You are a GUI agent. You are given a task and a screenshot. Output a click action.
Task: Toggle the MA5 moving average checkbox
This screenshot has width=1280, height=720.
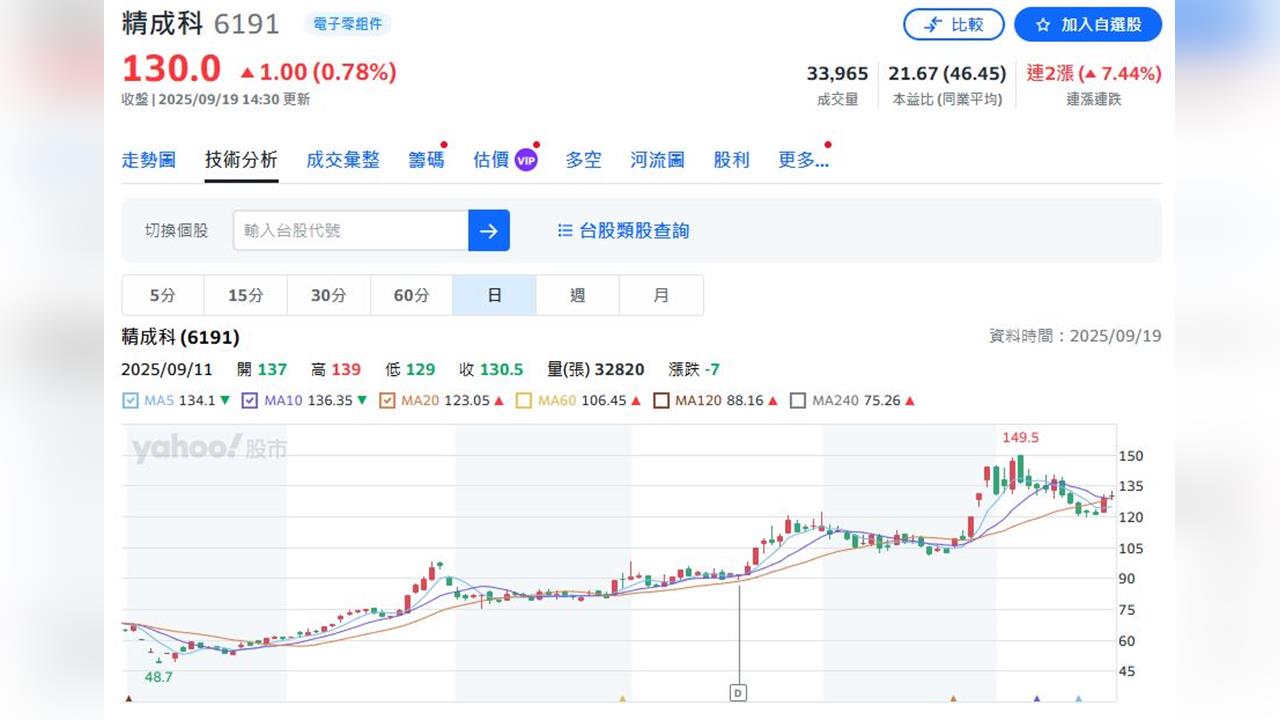point(130,401)
